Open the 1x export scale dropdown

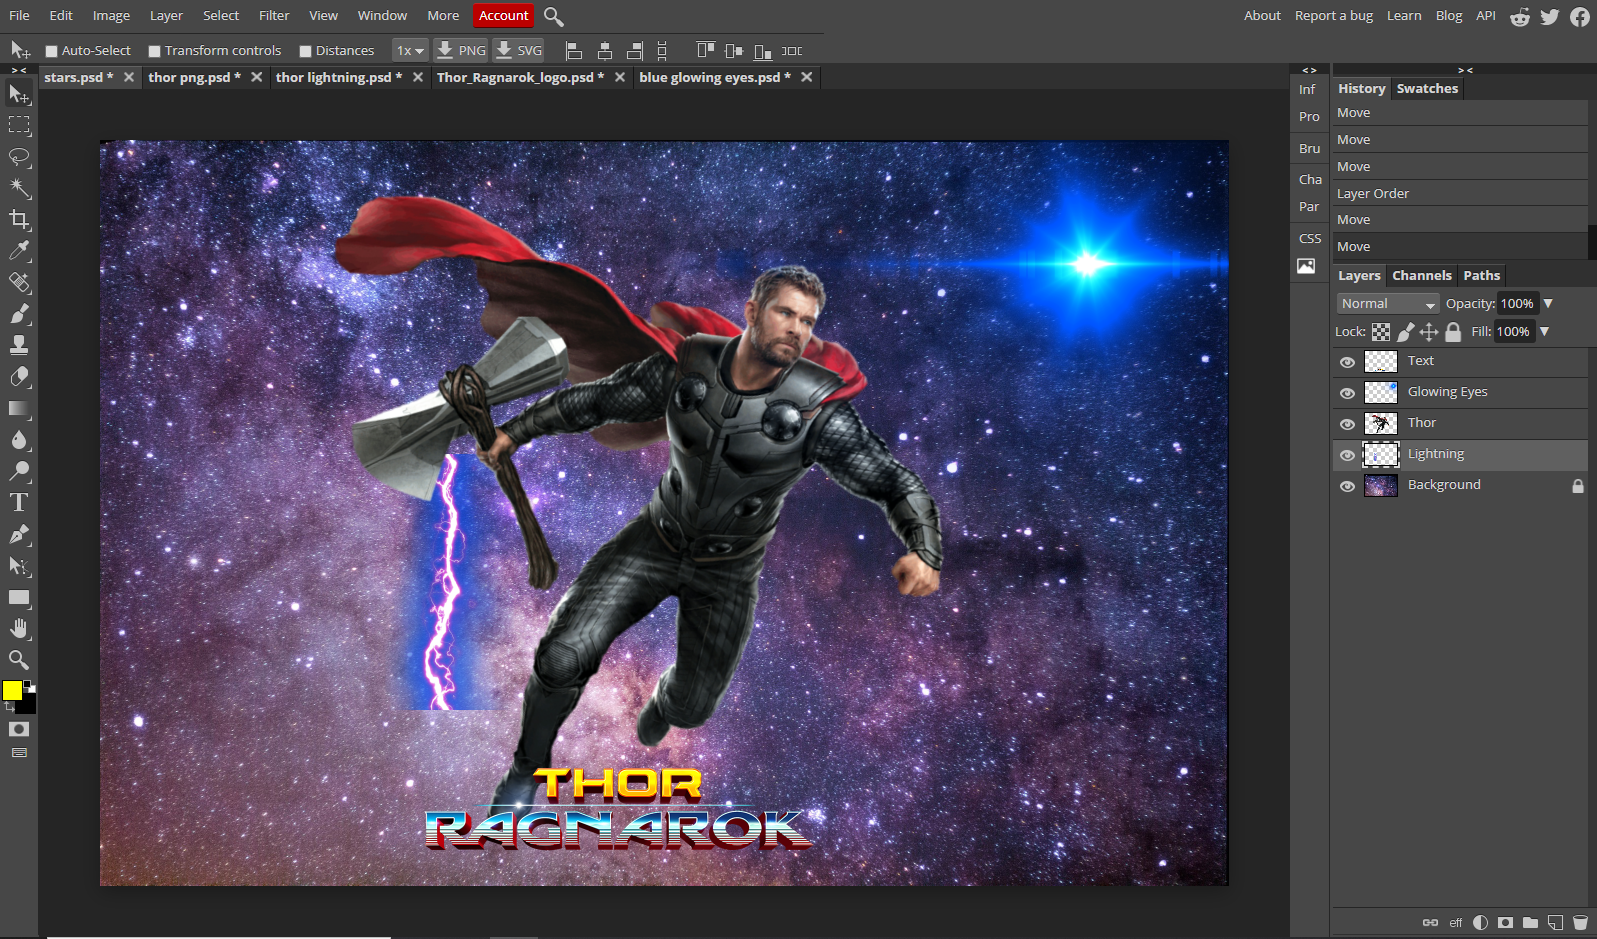pyautogui.click(x=410, y=50)
